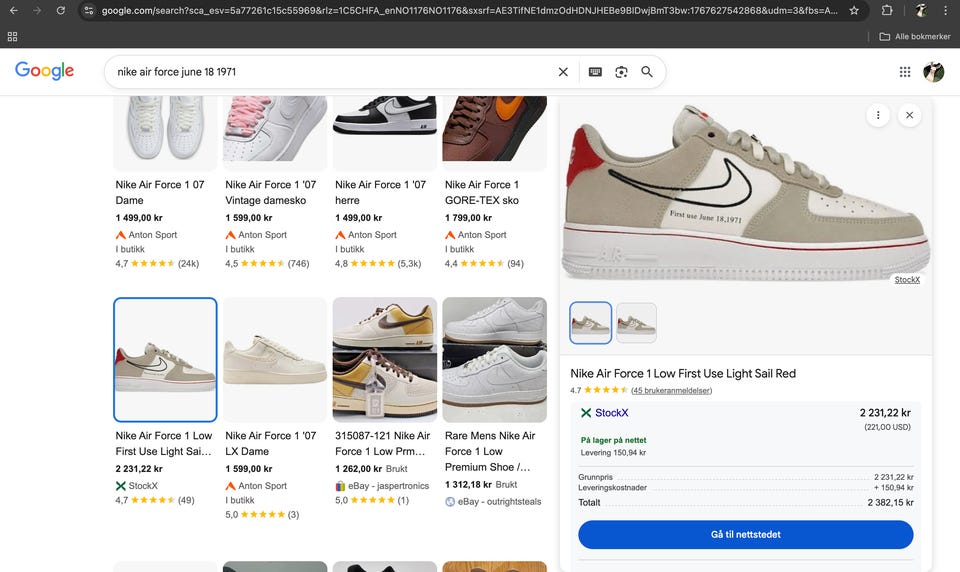Image resolution: width=960 pixels, height=572 pixels.
Task: Select the second product image thumbnail
Action: coord(636,323)
